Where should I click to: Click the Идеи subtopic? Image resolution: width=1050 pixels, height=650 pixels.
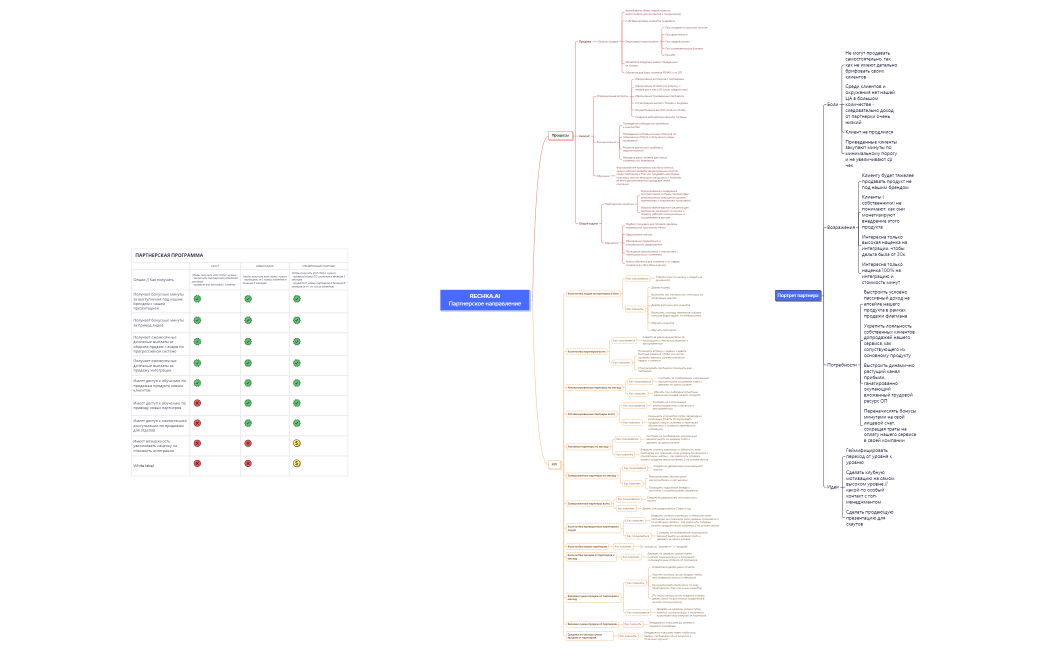click(832, 486)
